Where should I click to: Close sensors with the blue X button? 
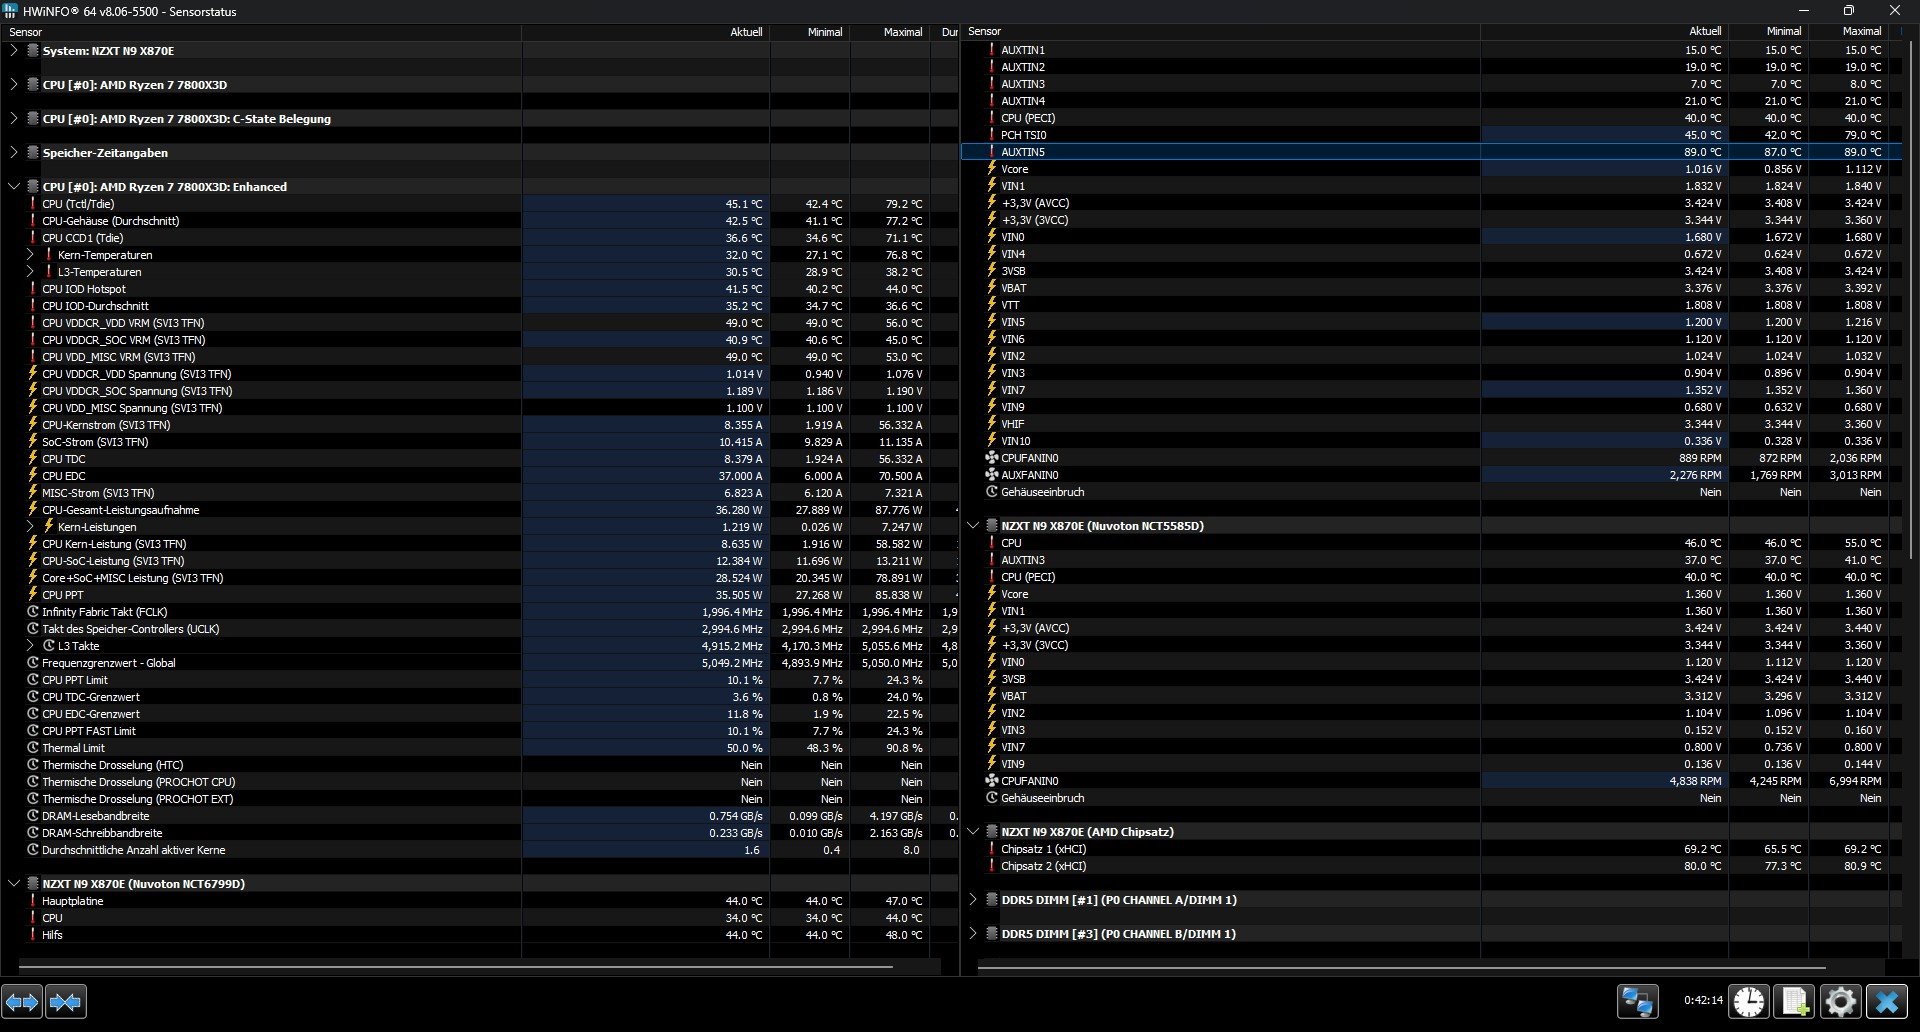click(x=1886, y=1001)
